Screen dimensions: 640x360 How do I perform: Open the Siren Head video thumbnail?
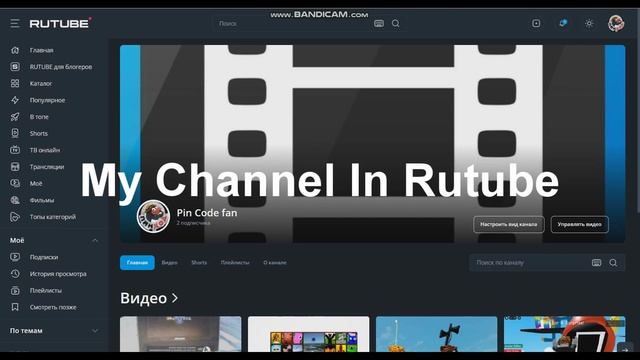pos(436,334)
